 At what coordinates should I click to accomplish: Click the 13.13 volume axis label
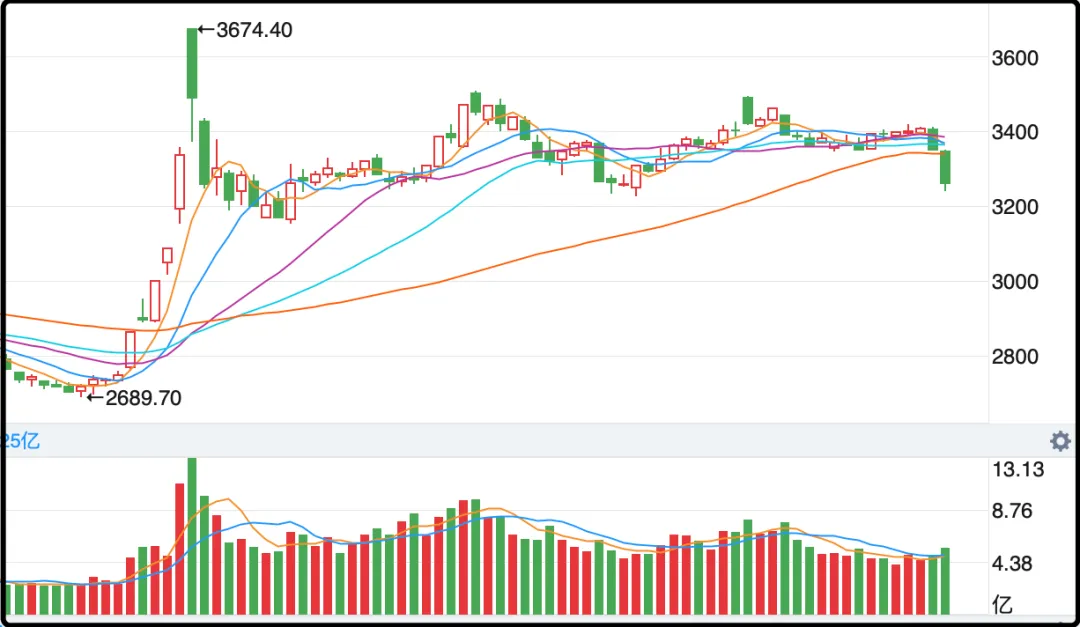1017,471
